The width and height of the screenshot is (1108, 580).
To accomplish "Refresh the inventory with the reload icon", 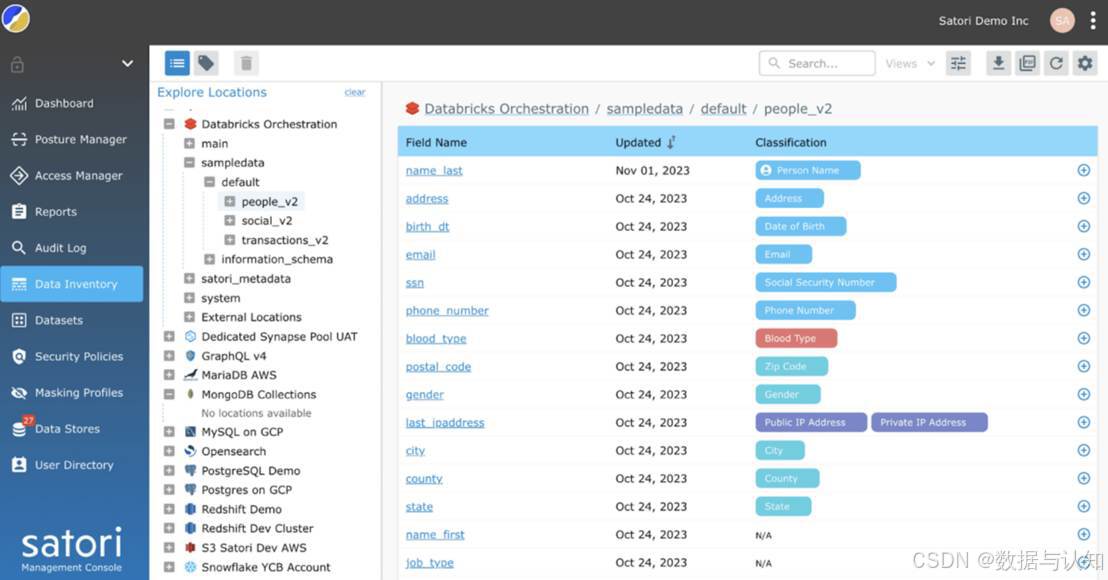I will [x=1056, y=64].
